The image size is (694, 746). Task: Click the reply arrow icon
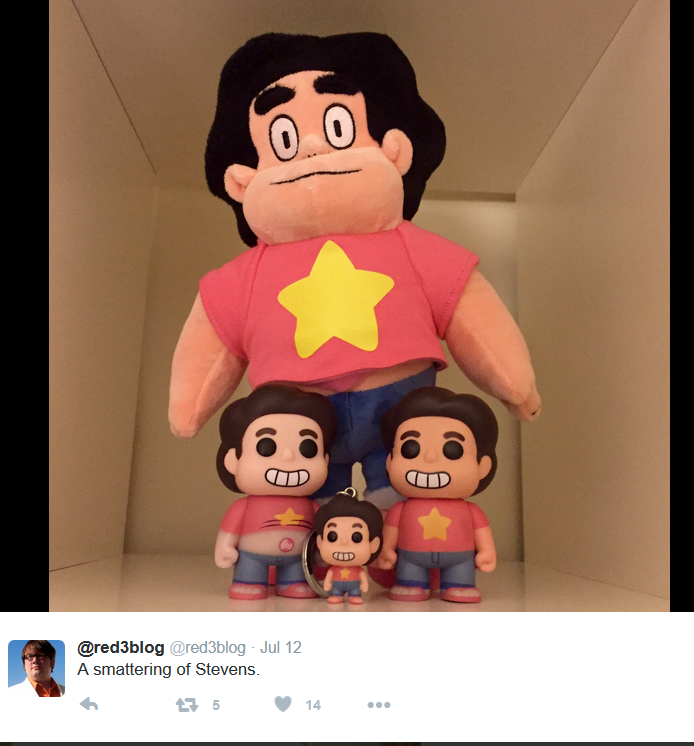(89, 704)
